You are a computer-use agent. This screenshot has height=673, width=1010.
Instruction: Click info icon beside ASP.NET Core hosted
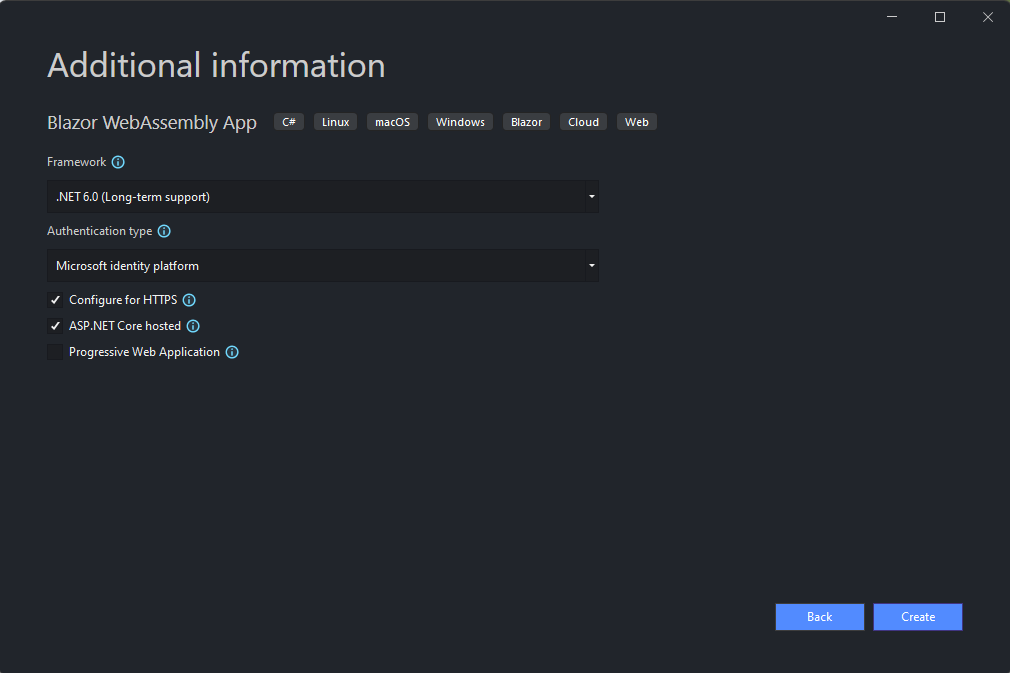[x=193, y=326]
